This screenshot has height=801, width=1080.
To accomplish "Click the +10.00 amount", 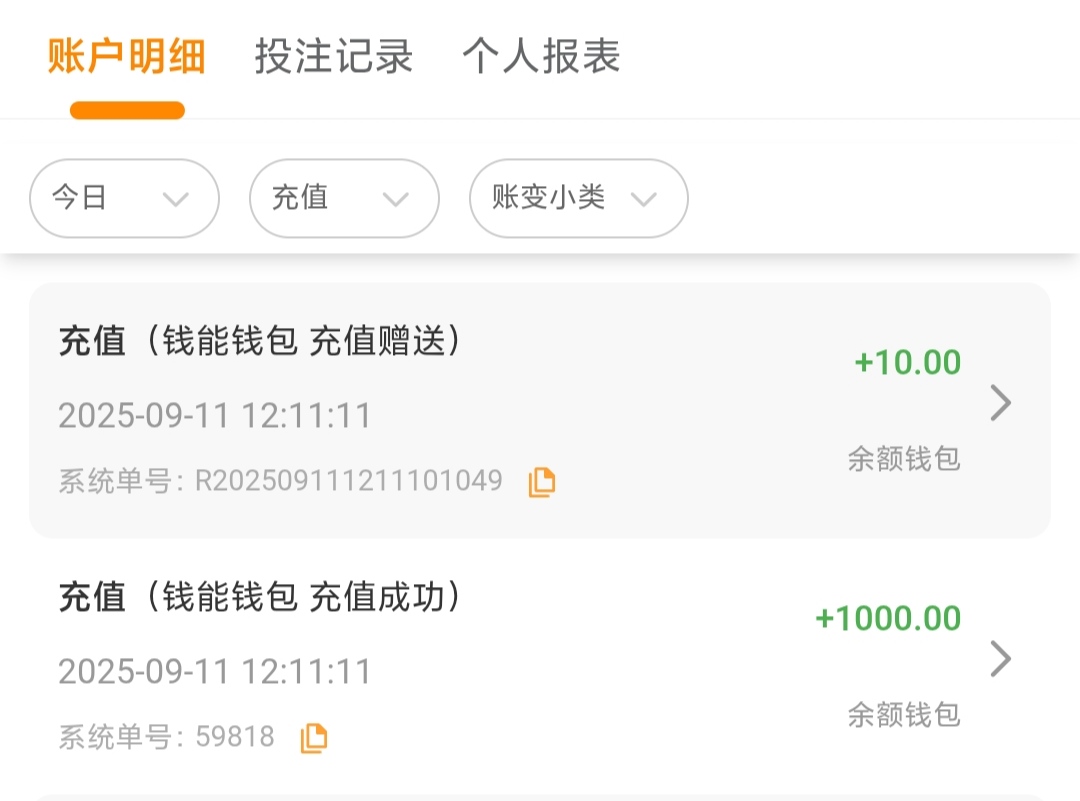I will [908, 362].
